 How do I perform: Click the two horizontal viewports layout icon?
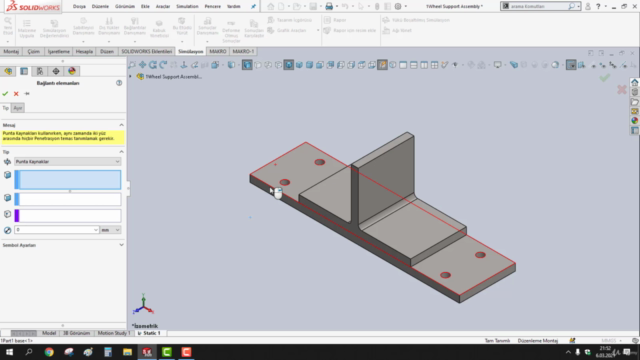pyautogui.click(x=413, y=65)
